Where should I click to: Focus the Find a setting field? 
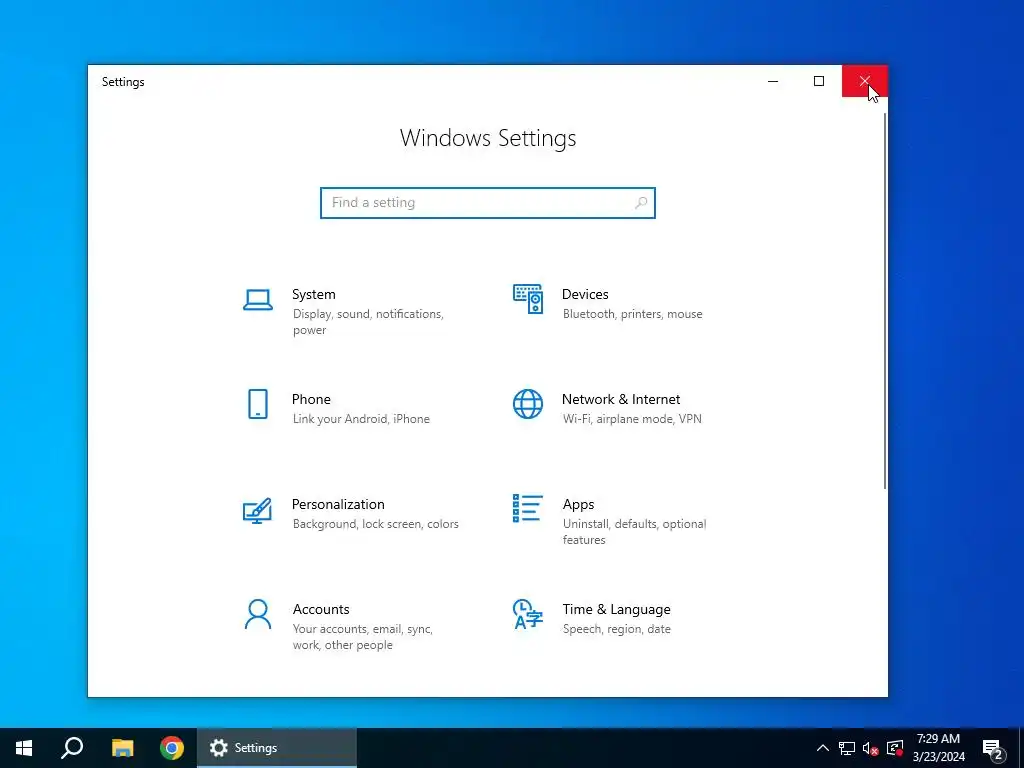coord(487,202)
